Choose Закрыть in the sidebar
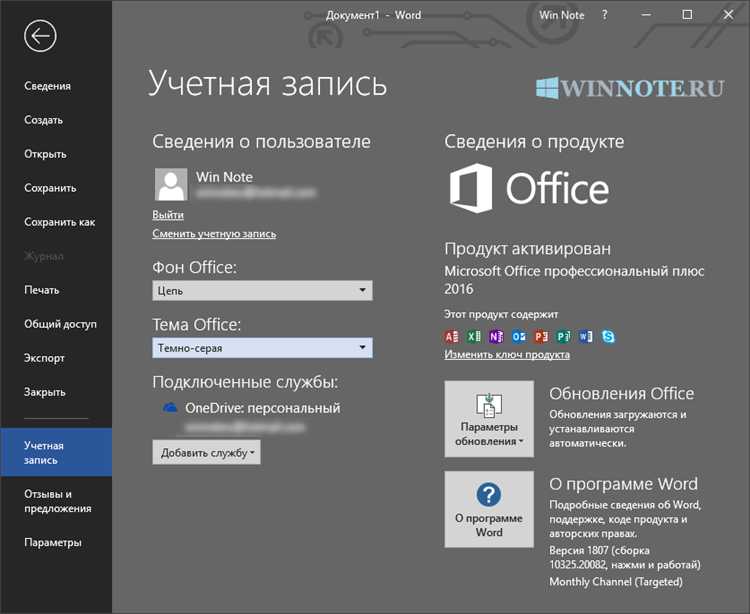The image size is (750, 614). pos(45,392)
